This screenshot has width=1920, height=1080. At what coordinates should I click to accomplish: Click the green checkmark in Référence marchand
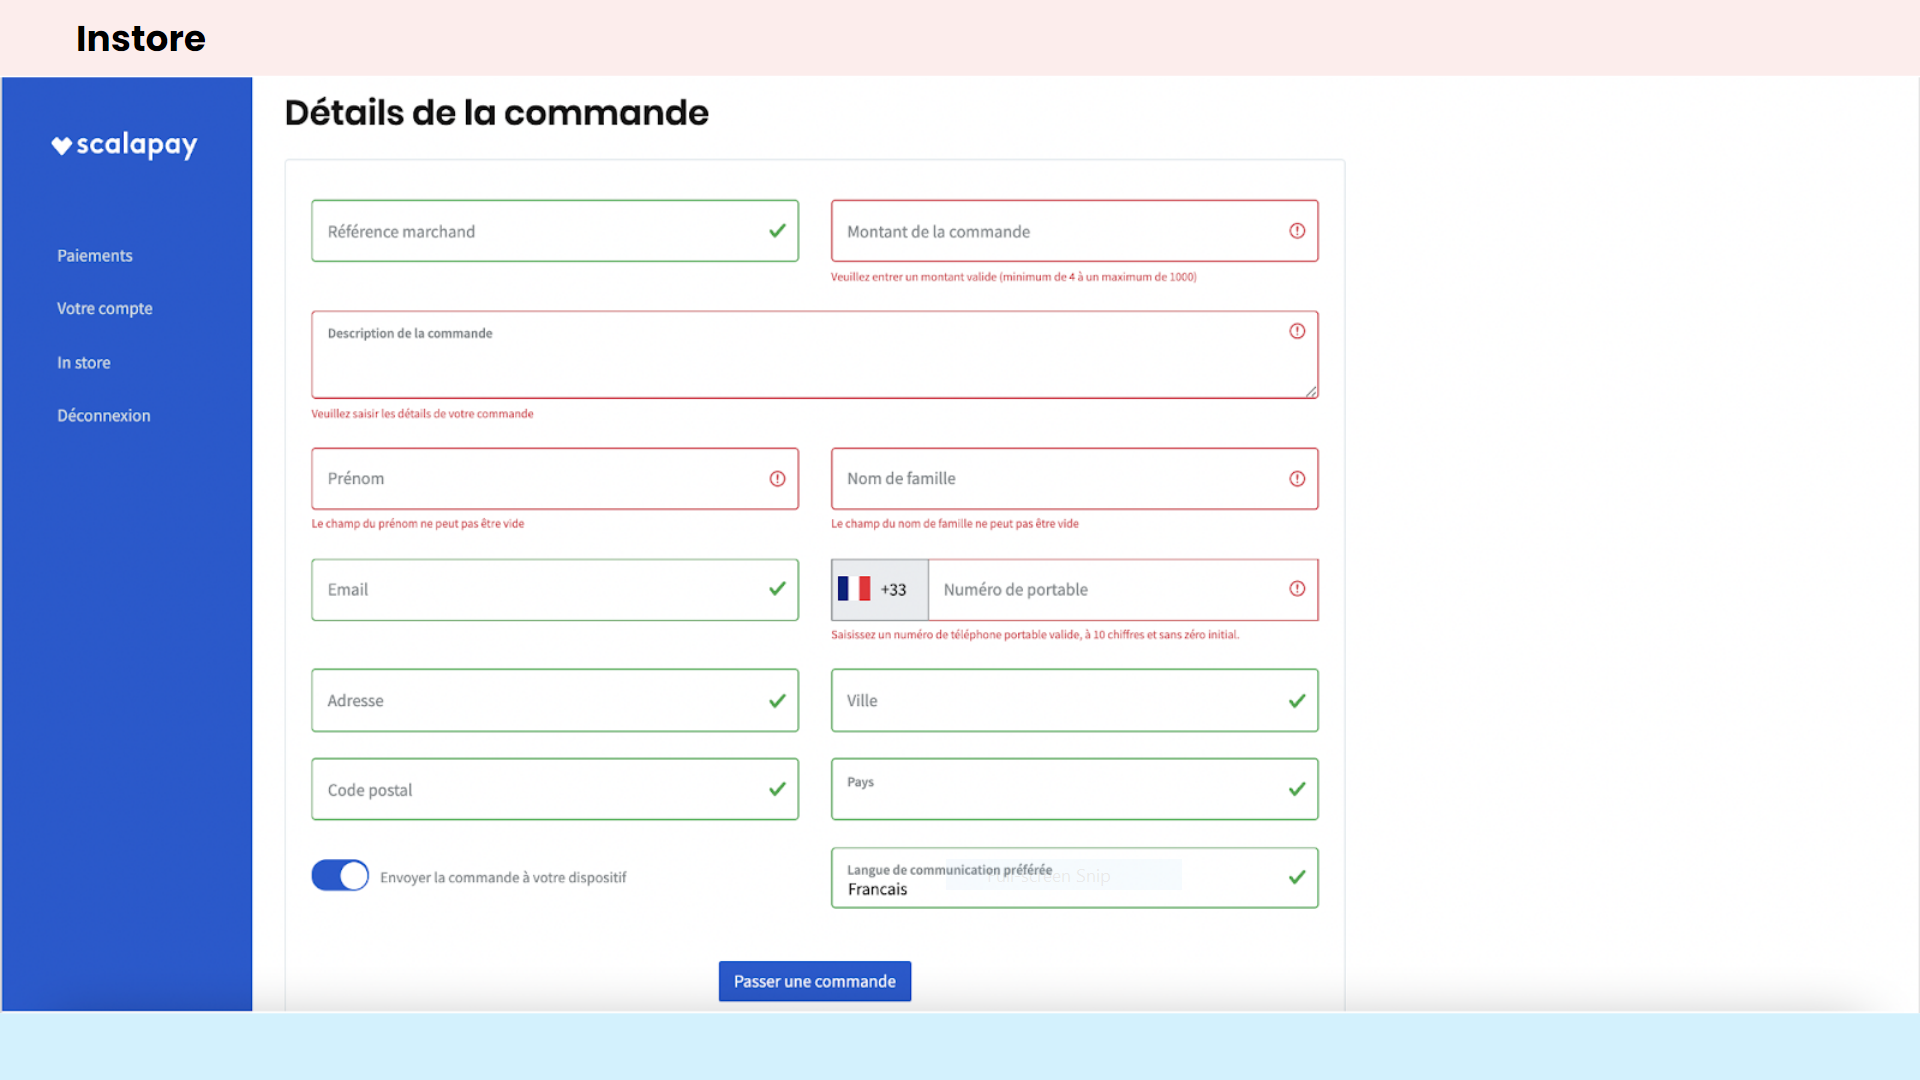point(777,231)
